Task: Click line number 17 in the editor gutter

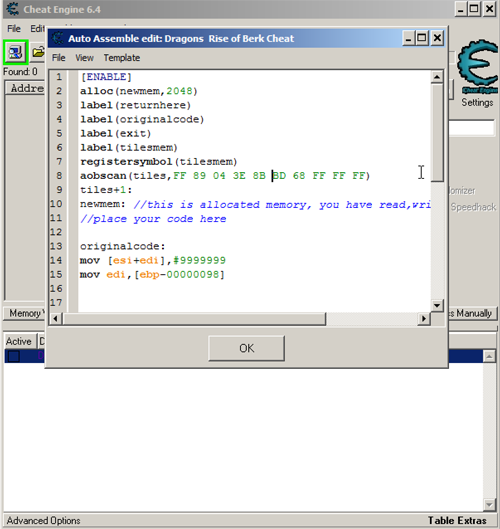Action: point(56,303)
